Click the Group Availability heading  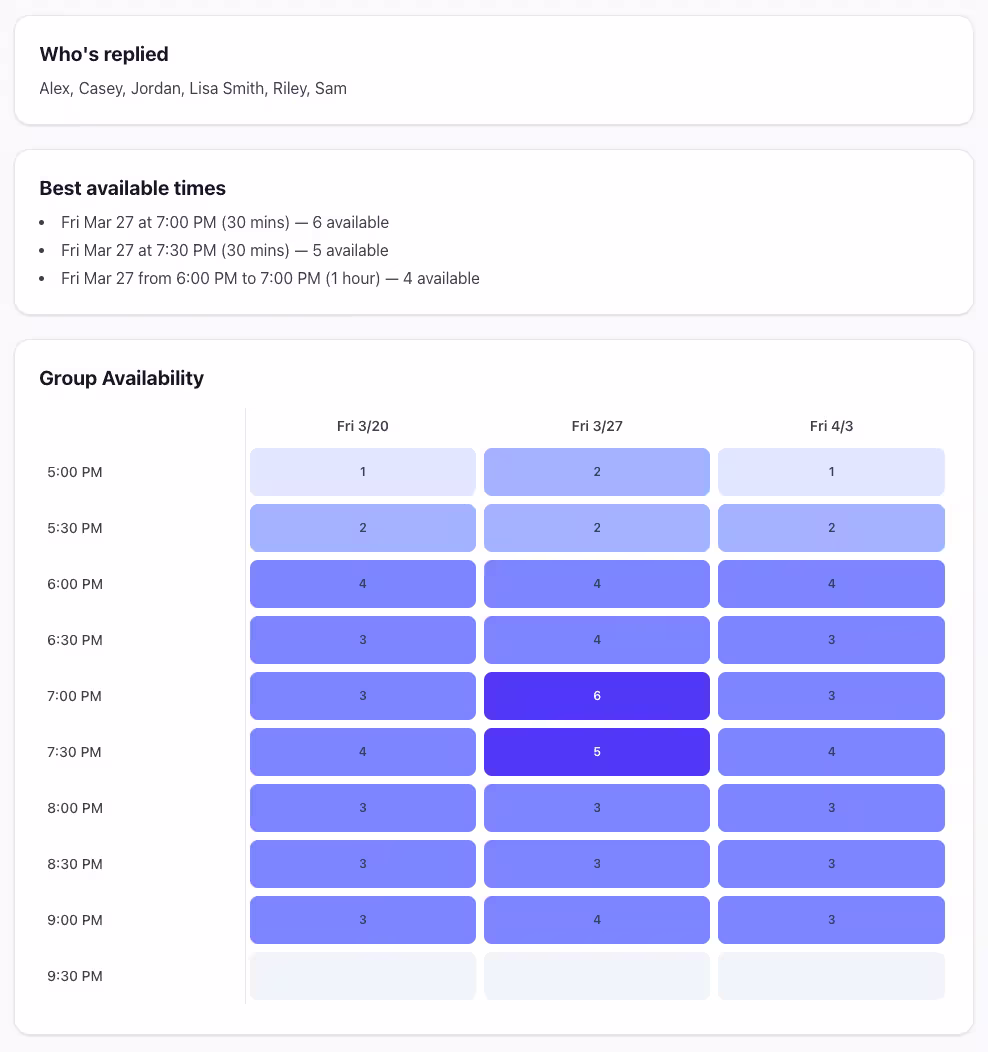point(121,378)
